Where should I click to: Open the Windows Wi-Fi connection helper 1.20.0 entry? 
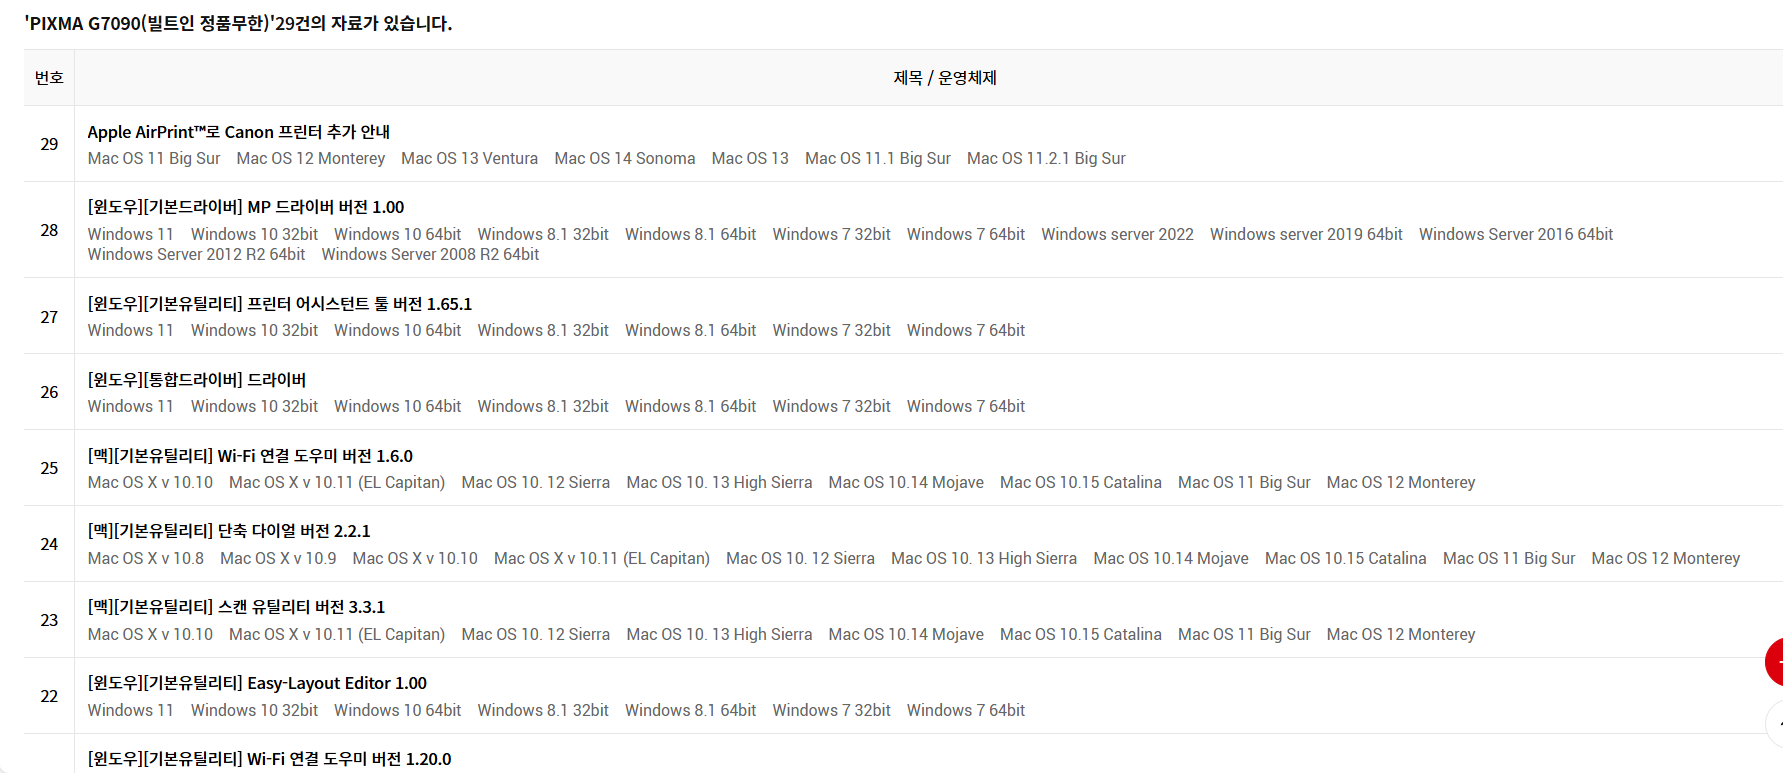pos(269,759)
